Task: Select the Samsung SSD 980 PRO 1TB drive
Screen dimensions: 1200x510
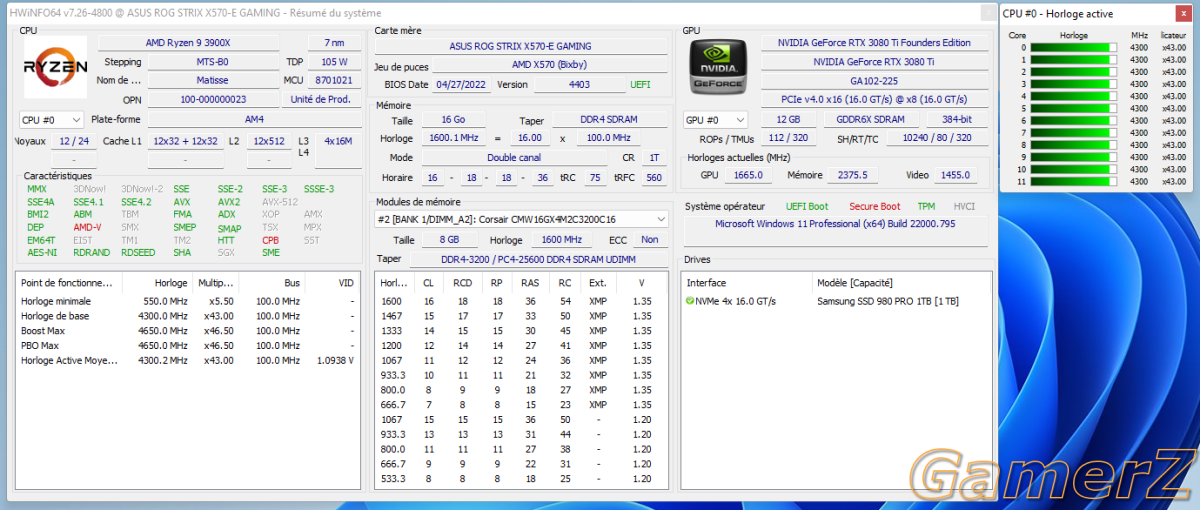Action: tap(888, 301)
